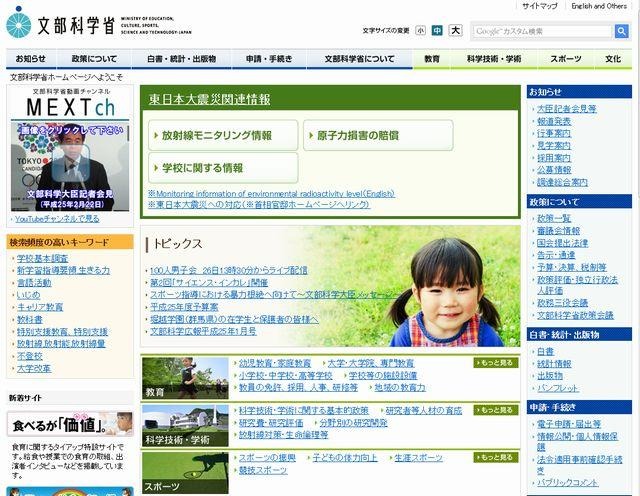Screen dimensions: 640x496
Task: Click the 原子力損害の賠償 button
Action: pos(378,135)
